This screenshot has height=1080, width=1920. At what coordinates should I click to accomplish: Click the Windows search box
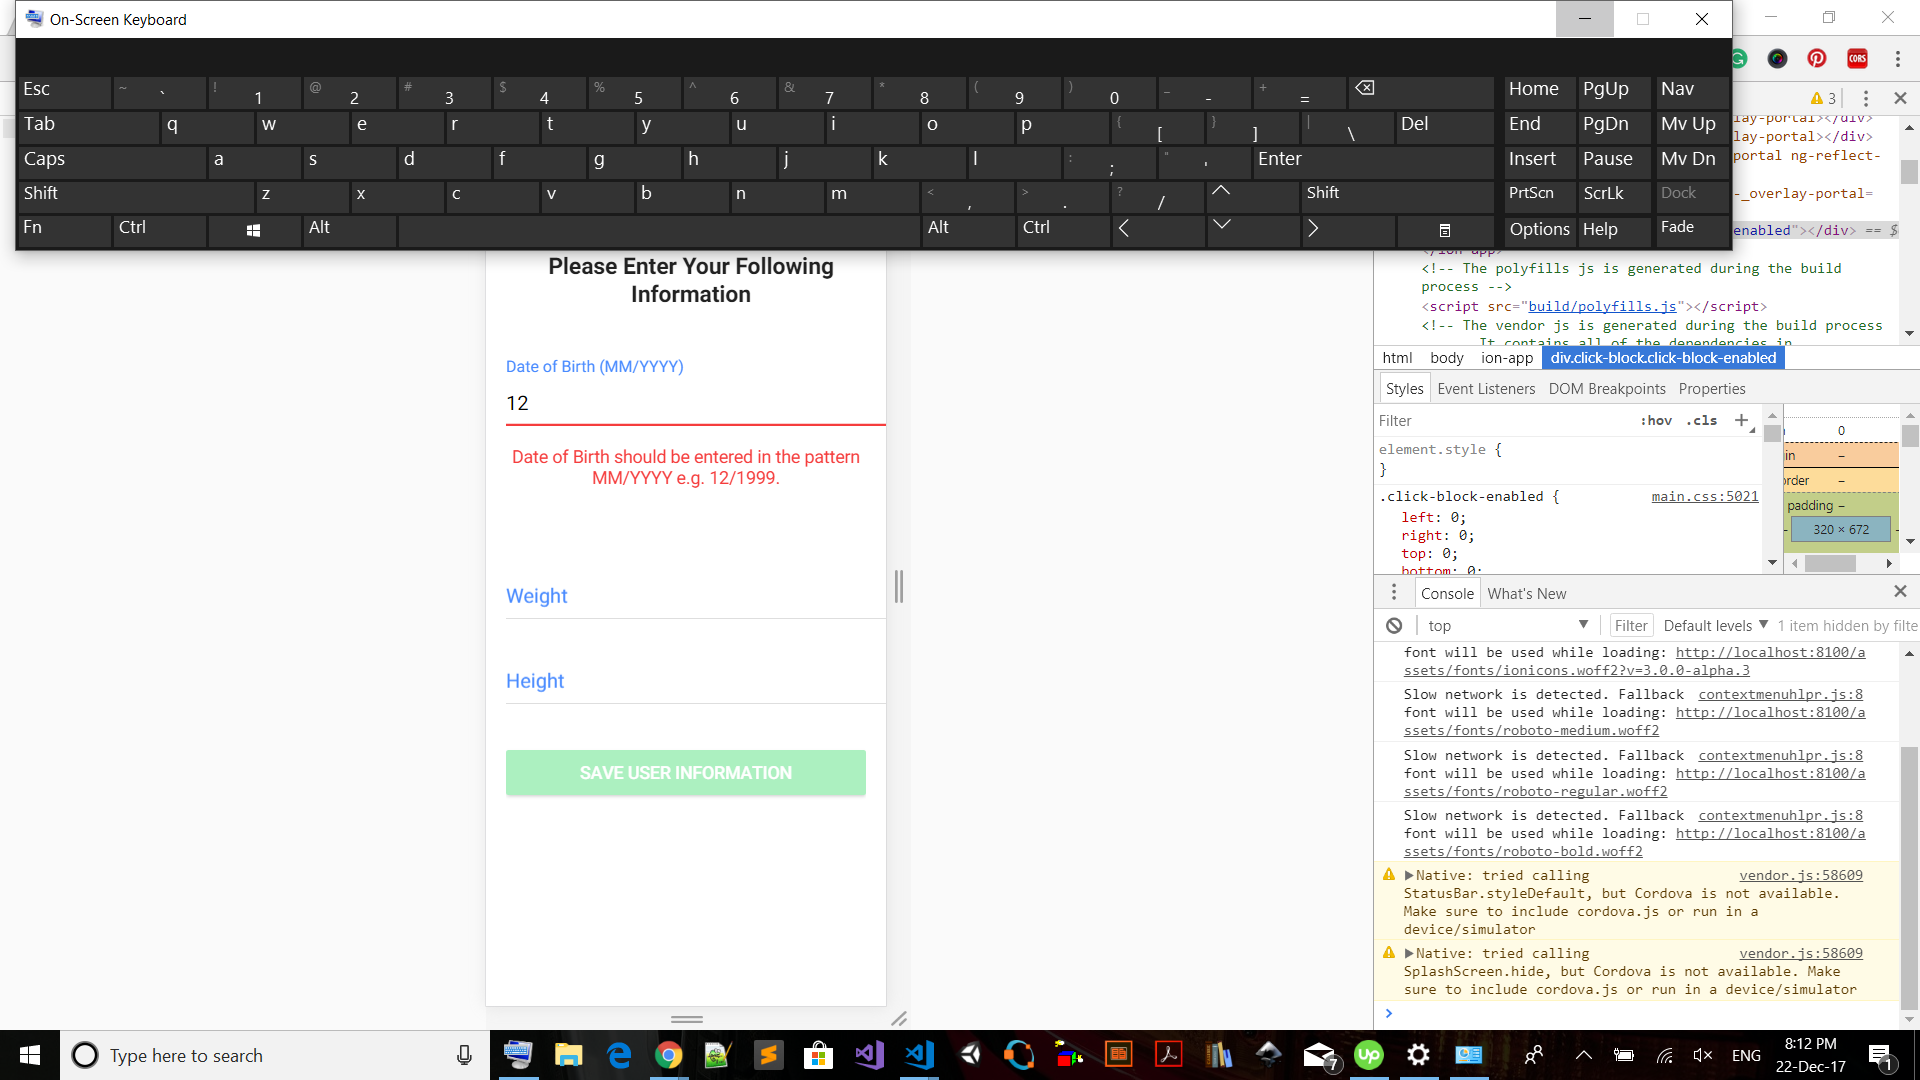point(276,1055)
